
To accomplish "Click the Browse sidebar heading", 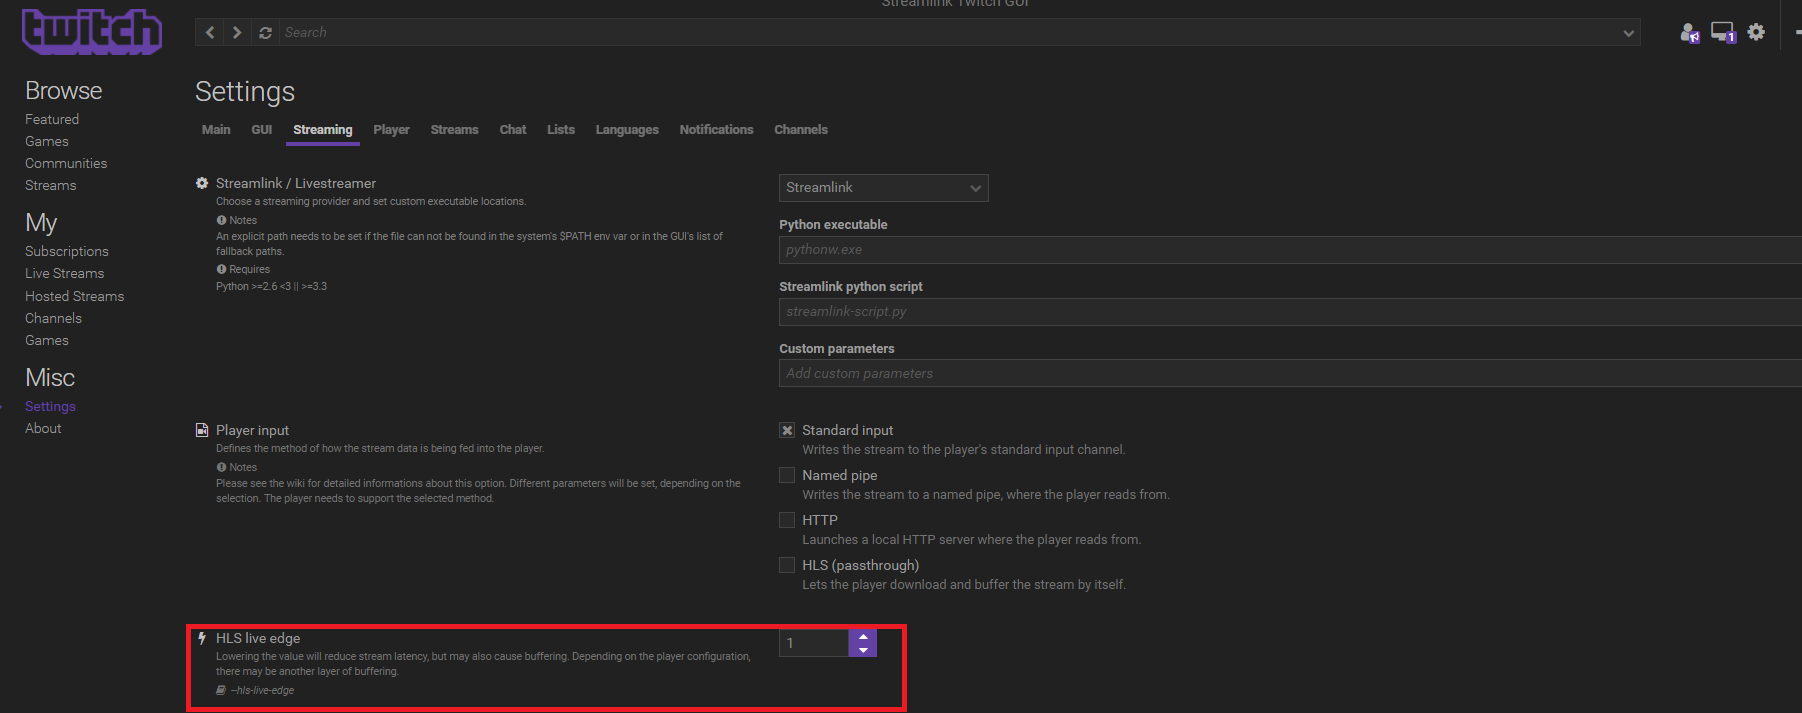I will pyautogui.click(x=64, y=90).
